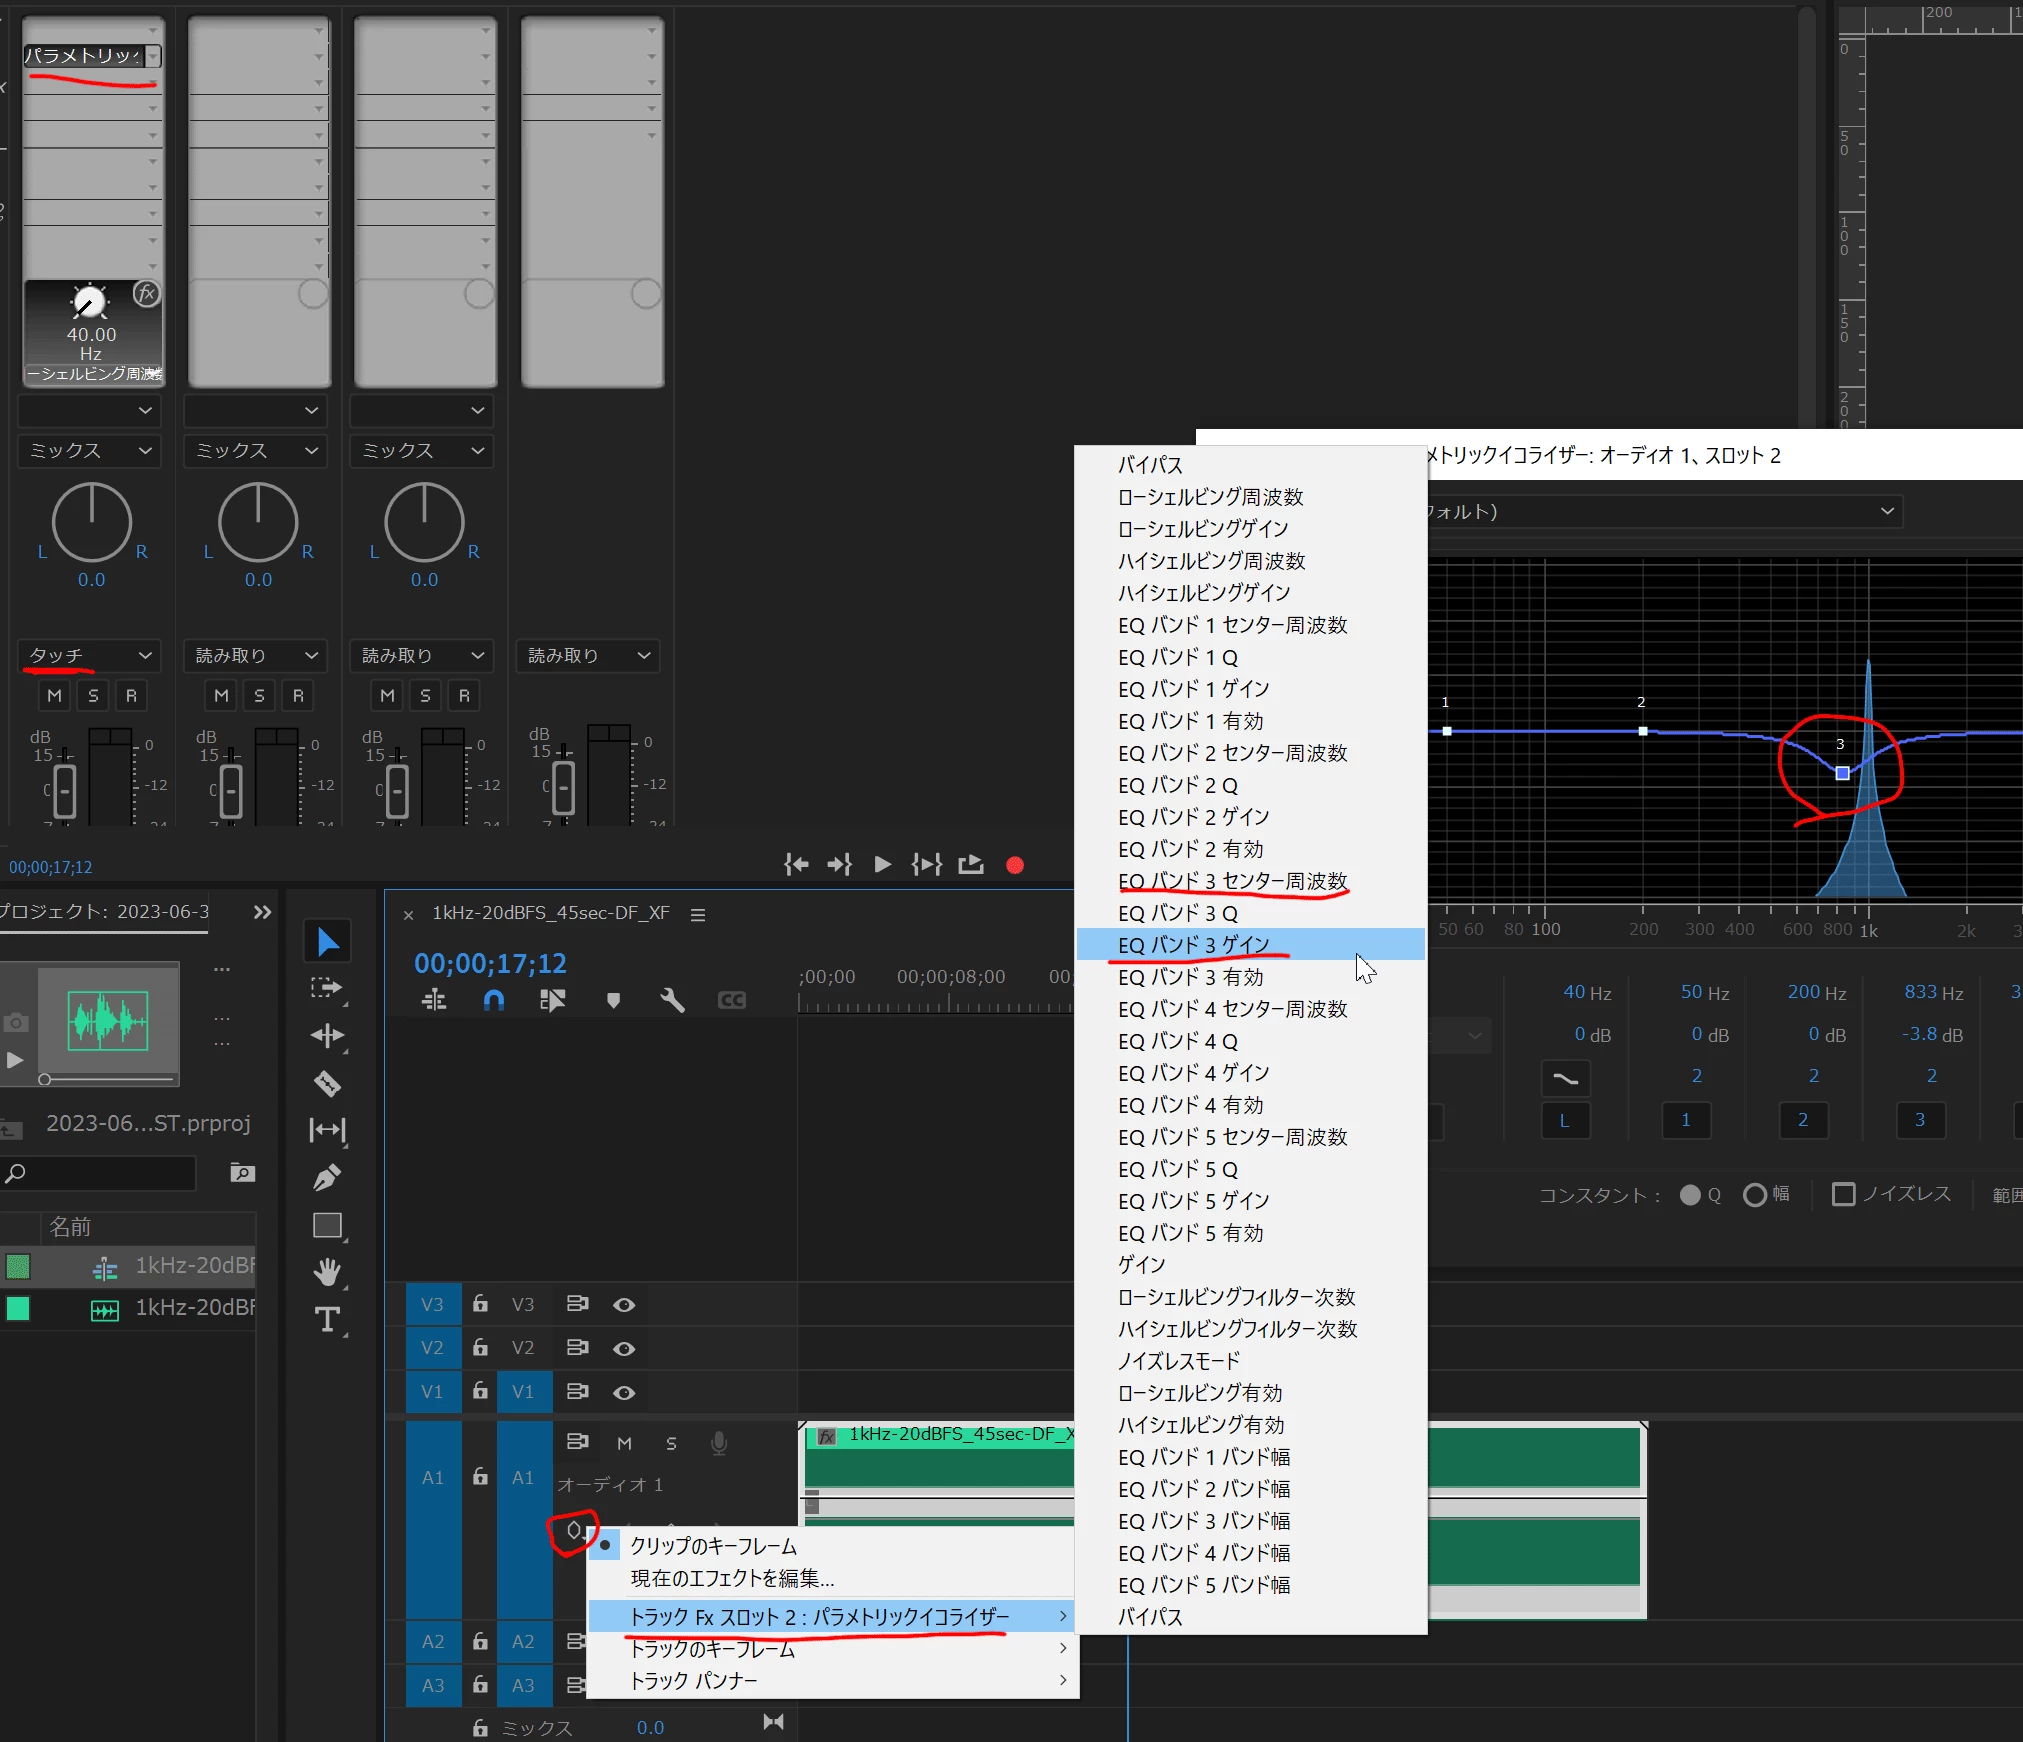Toggle the magnet Snap icon in the timeline
Image resolution: width=2023 pixels, height=1742 pixels.
tap(493, 1000)
